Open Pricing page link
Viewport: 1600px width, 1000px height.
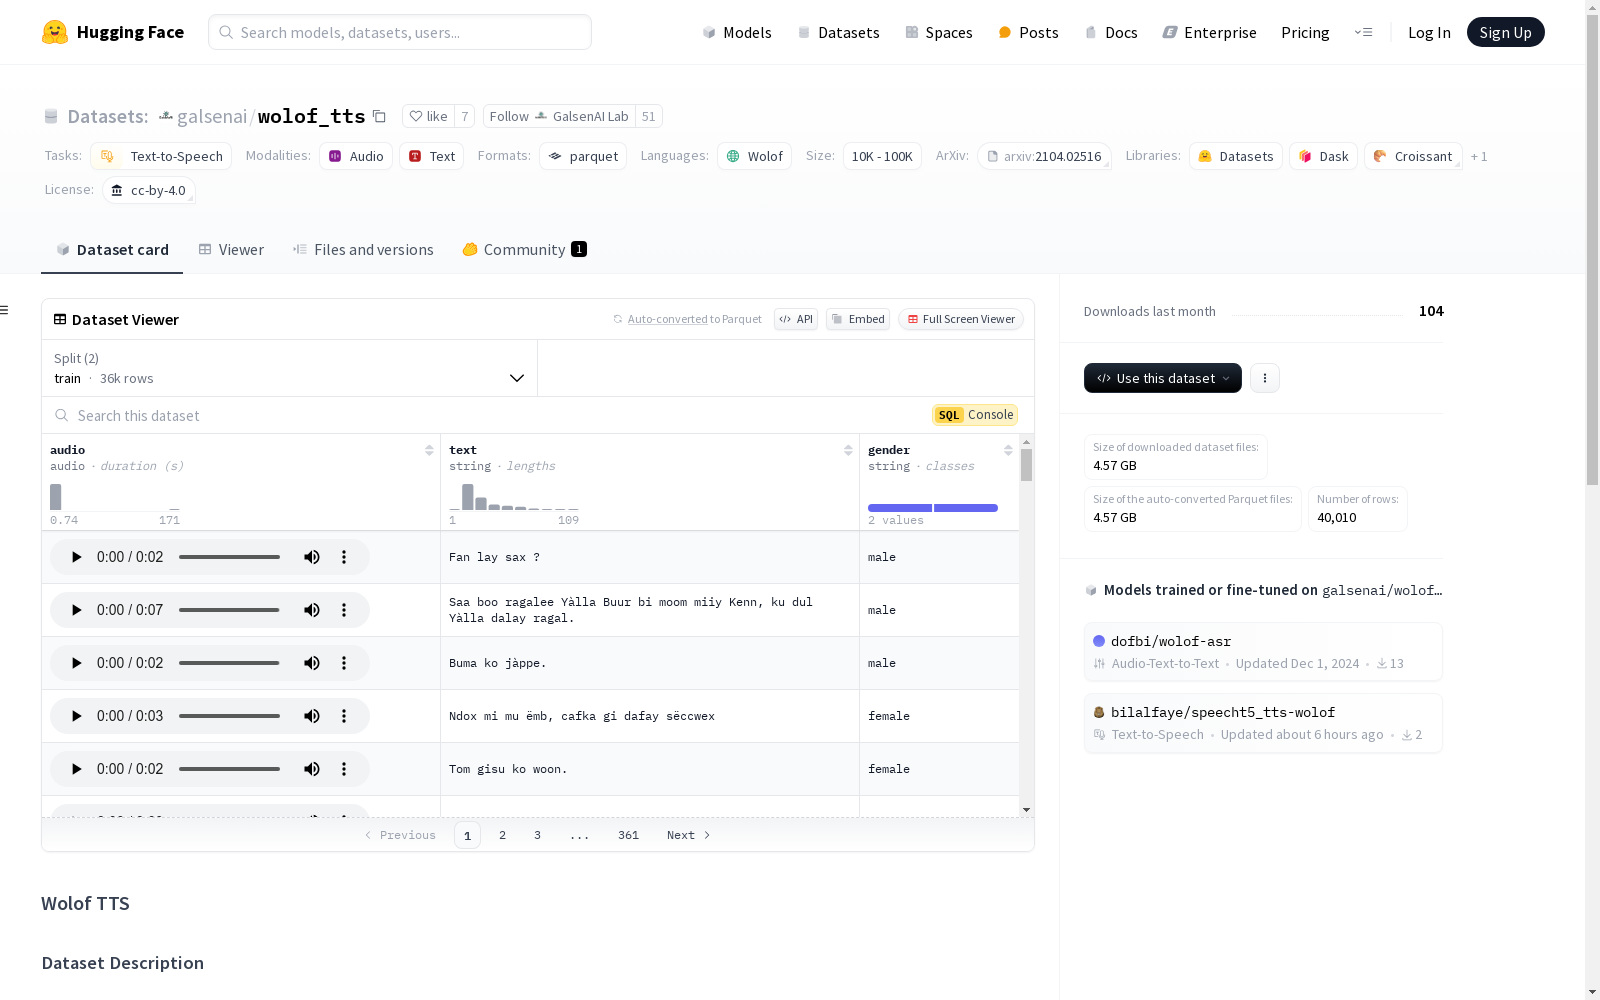pos(1305,32)
